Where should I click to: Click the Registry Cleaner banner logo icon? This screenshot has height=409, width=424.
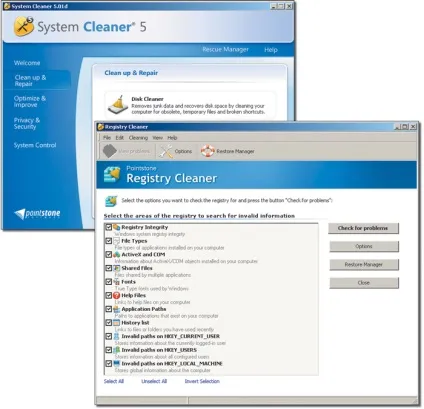112,175
